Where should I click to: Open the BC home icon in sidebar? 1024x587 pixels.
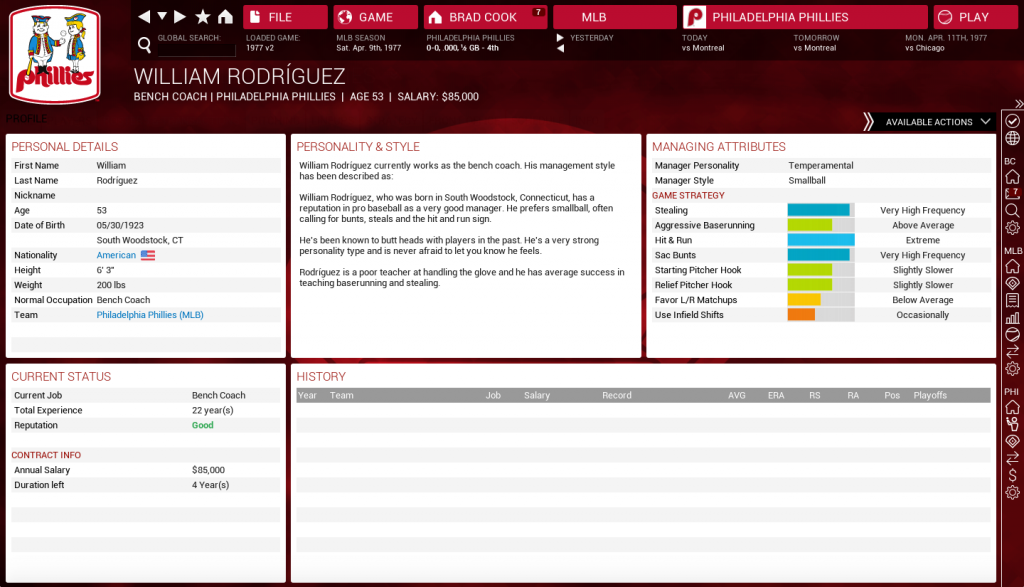(x=1012, y=176)
